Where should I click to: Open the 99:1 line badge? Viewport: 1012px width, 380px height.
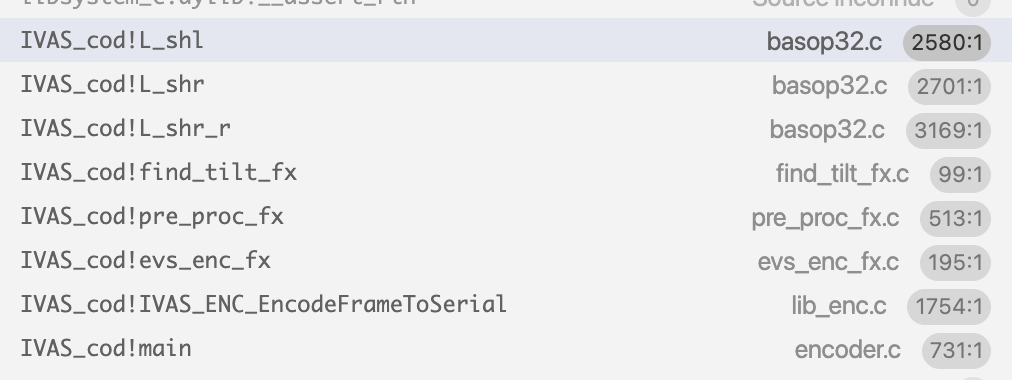(960, 174)
